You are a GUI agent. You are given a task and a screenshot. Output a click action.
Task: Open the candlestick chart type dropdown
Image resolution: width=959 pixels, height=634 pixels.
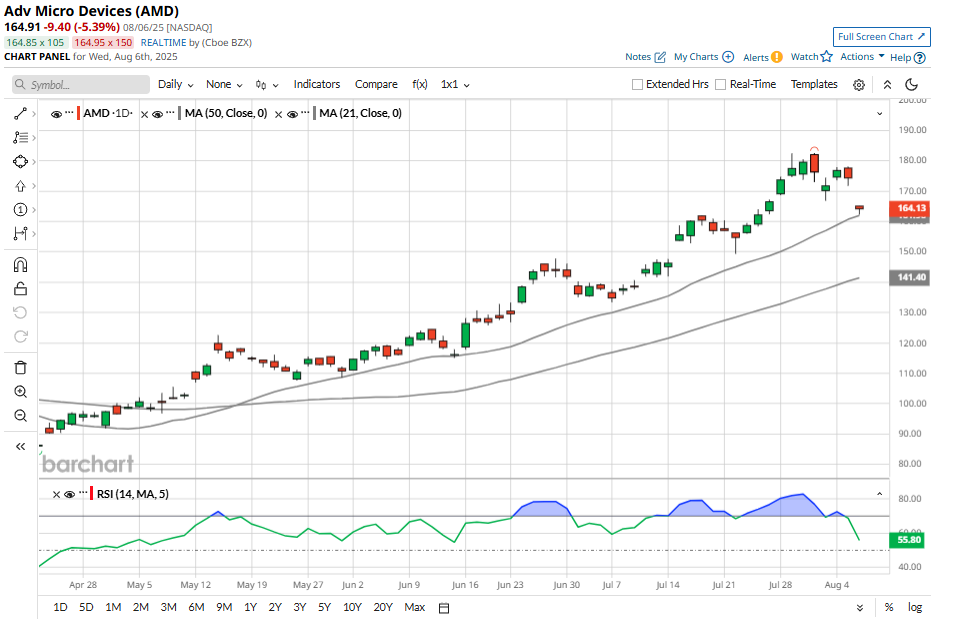(267, 85)
